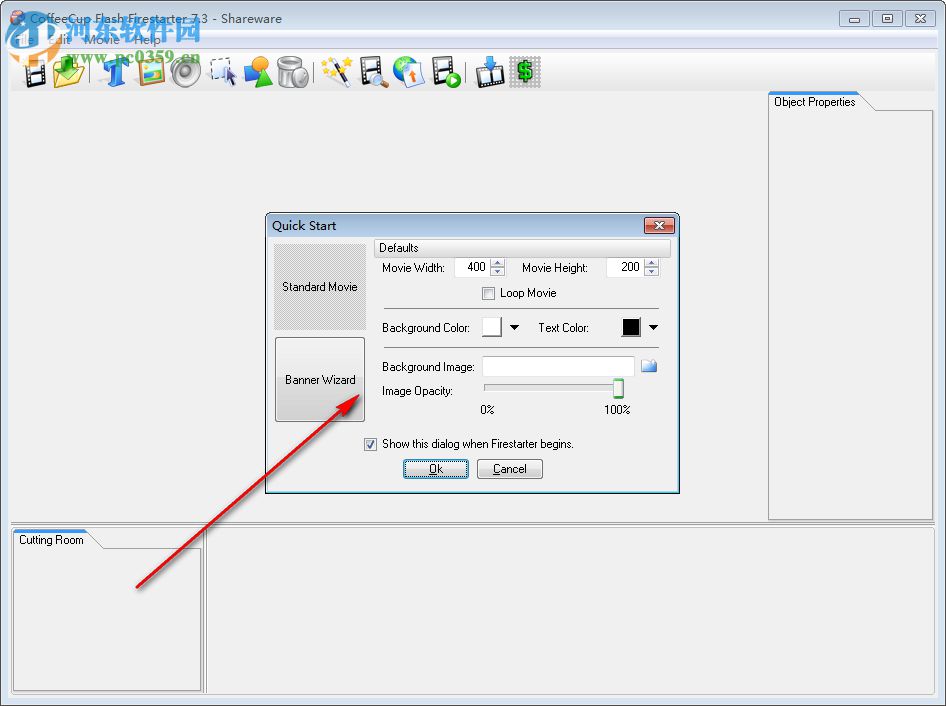Click the magic wand effects icon

pyautogui.click(x=337, y=72)
